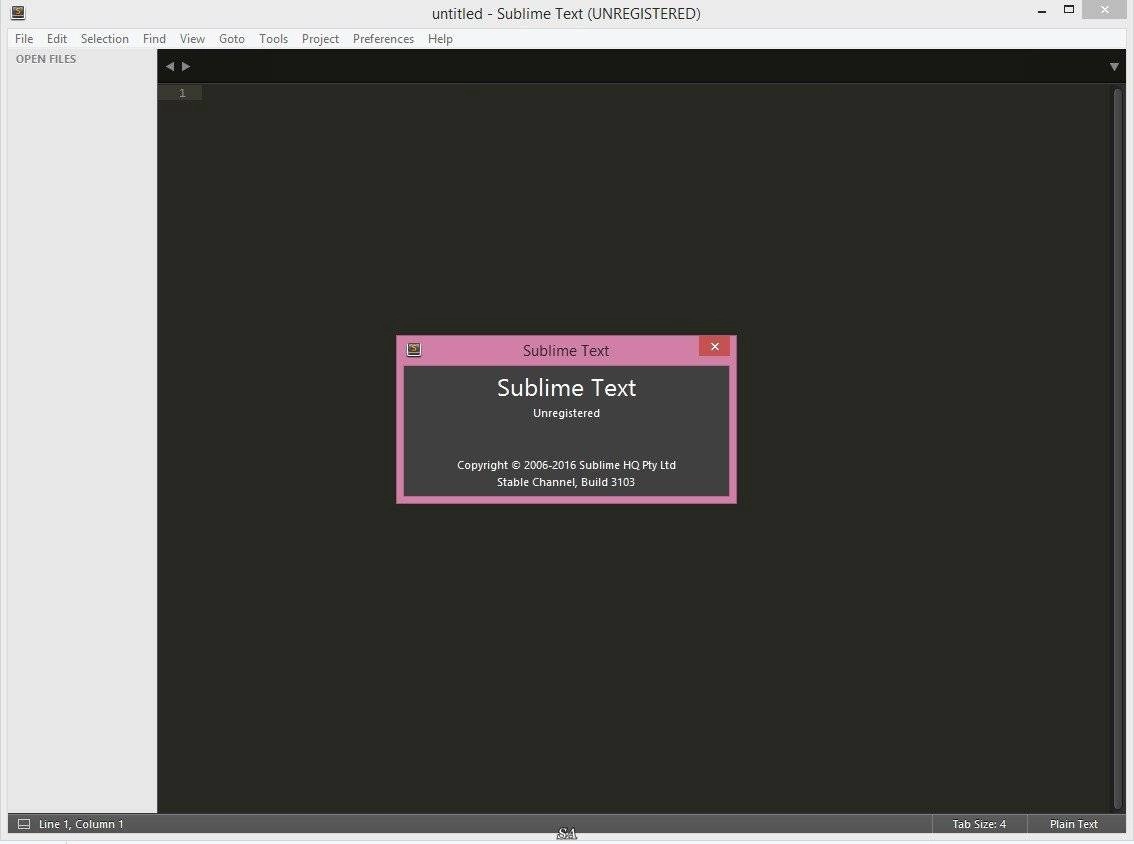The image size is (1134, 844).
Task: Open the Selection menu
Action: point(104,39)
